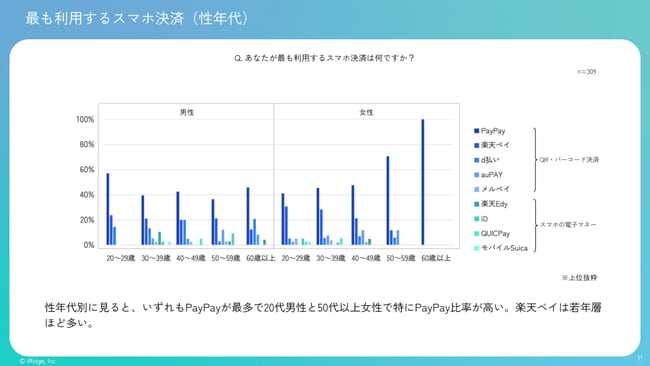The width and height of the screenshot is (650, 366).
Task: Click the 男性 chart panel header
Action: 187,112
